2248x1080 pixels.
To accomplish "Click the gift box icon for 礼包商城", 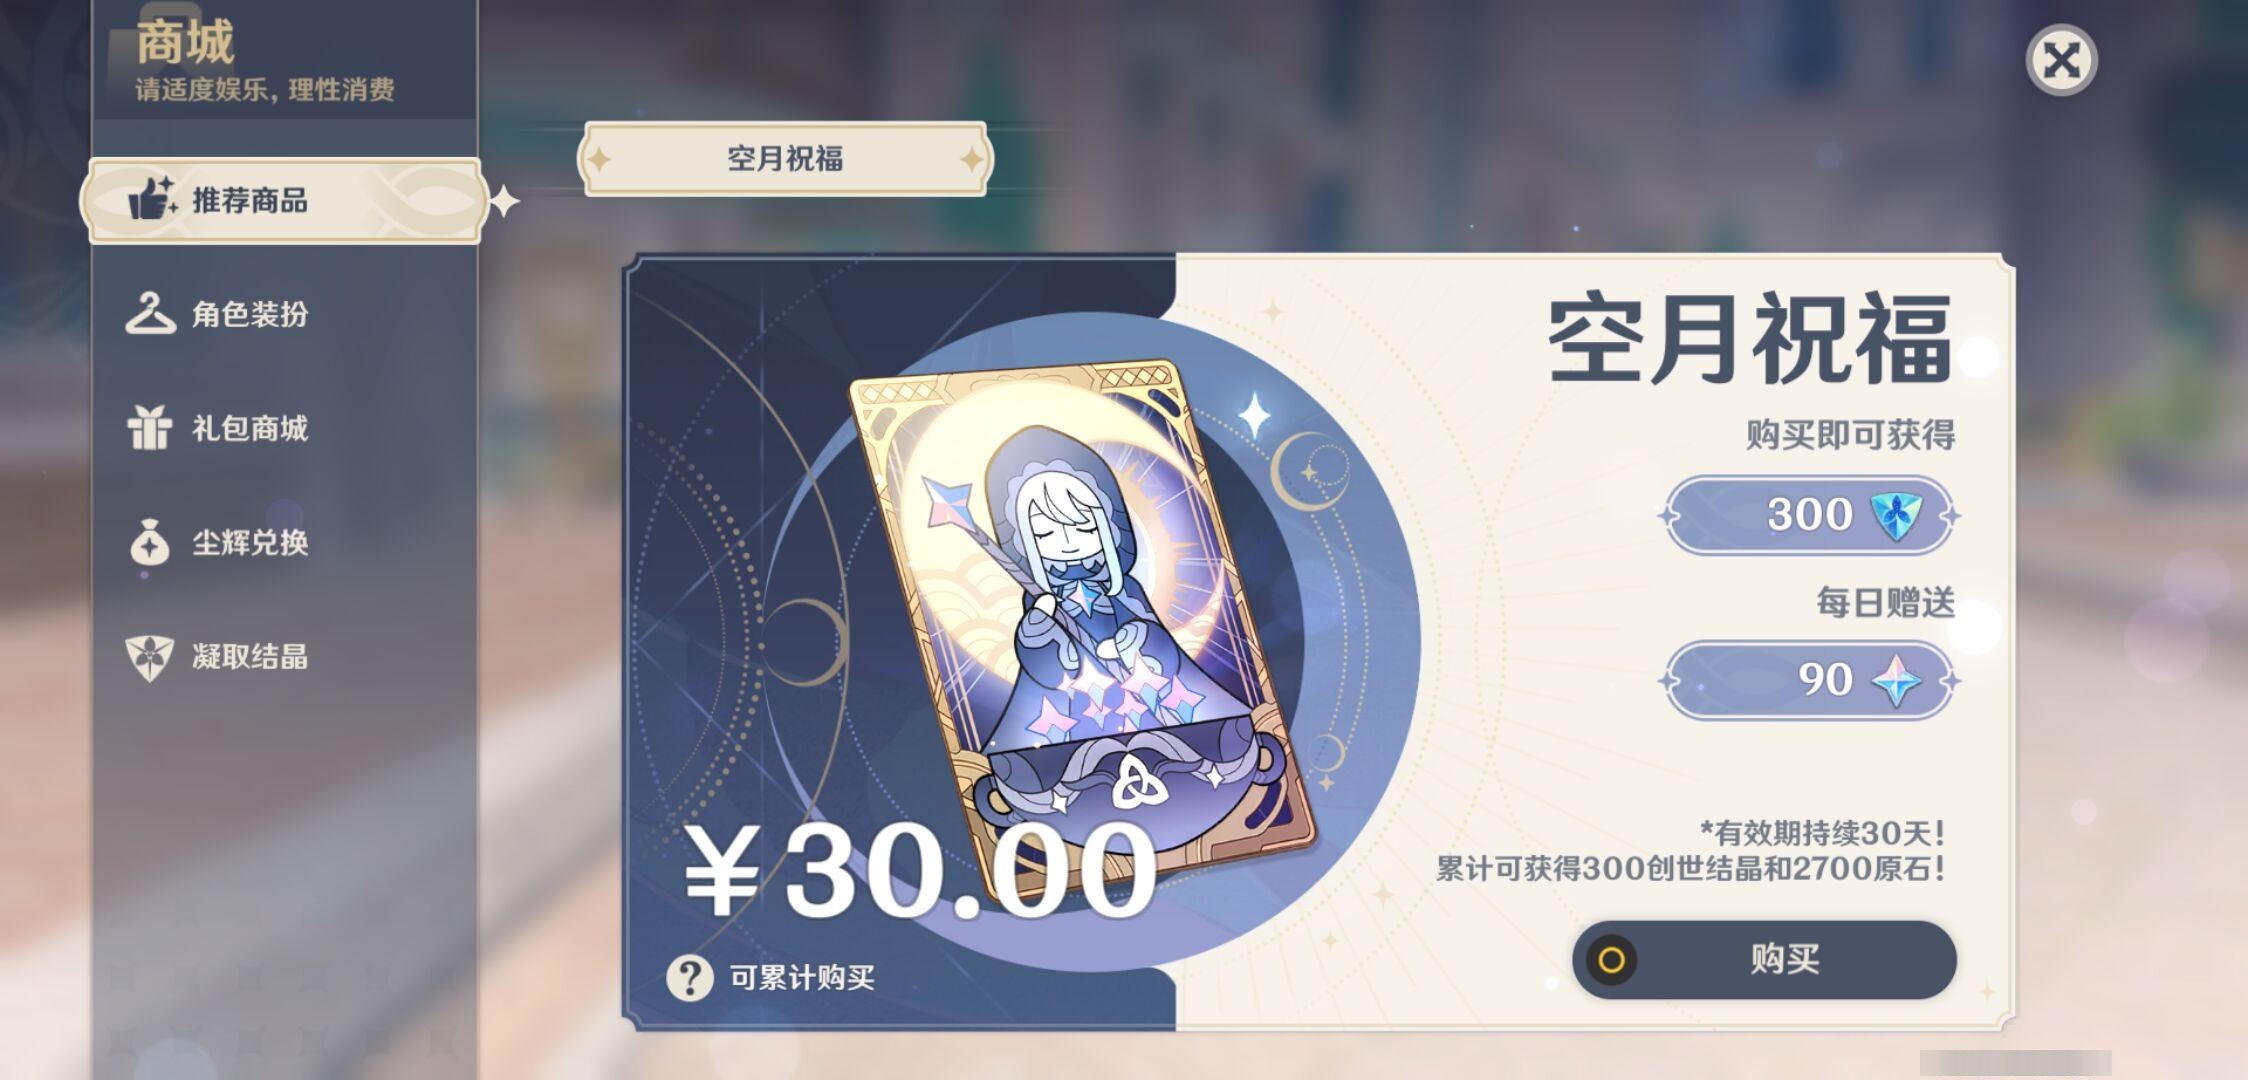I will click(150, 428).
